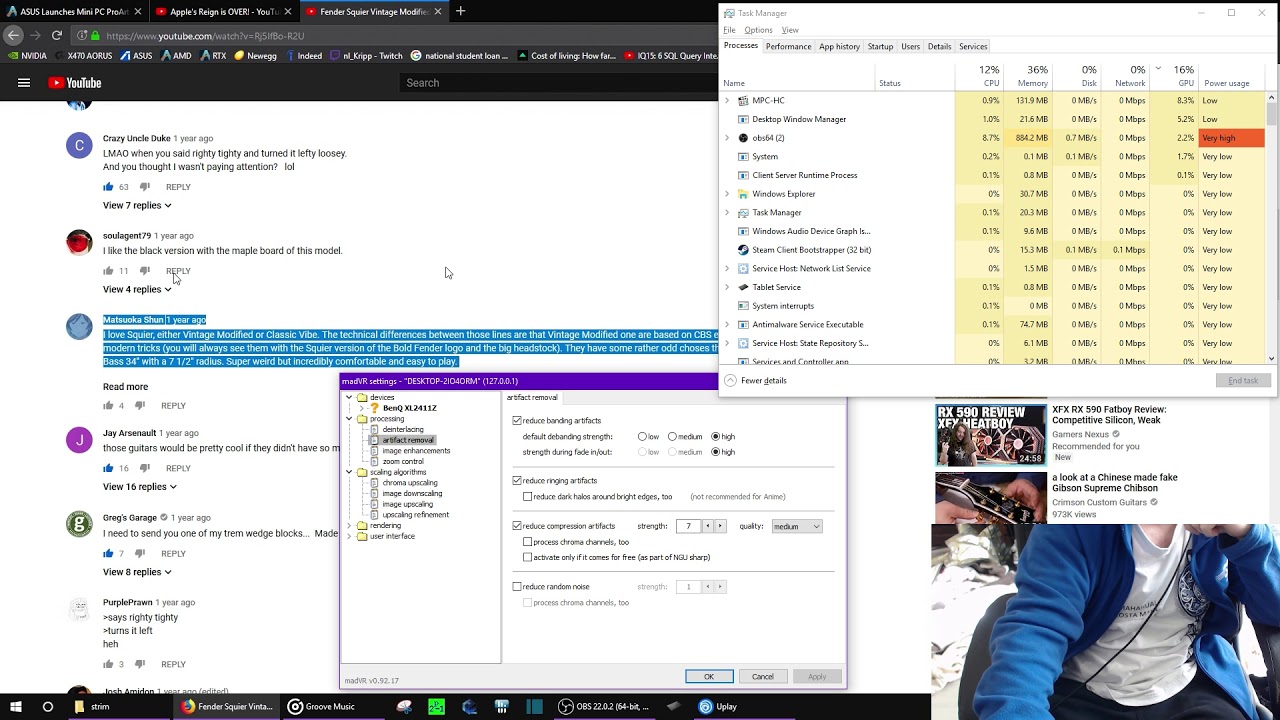This screenshot has width=1280, height=720.
Task: Click the Task Manager processes scrollbar
Action: click(x=1271, y=228)
